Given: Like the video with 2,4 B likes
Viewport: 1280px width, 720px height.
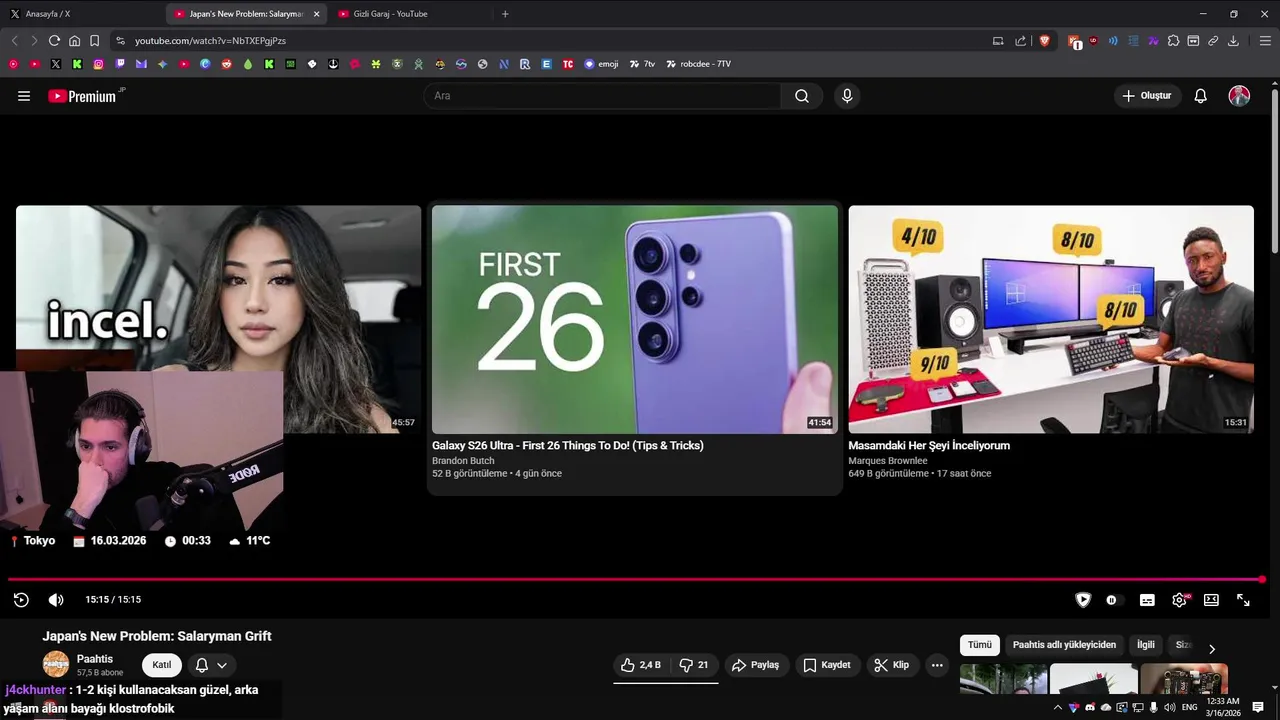Looking at the screenshot, I should pyautogui.click(x=641, y=665).
